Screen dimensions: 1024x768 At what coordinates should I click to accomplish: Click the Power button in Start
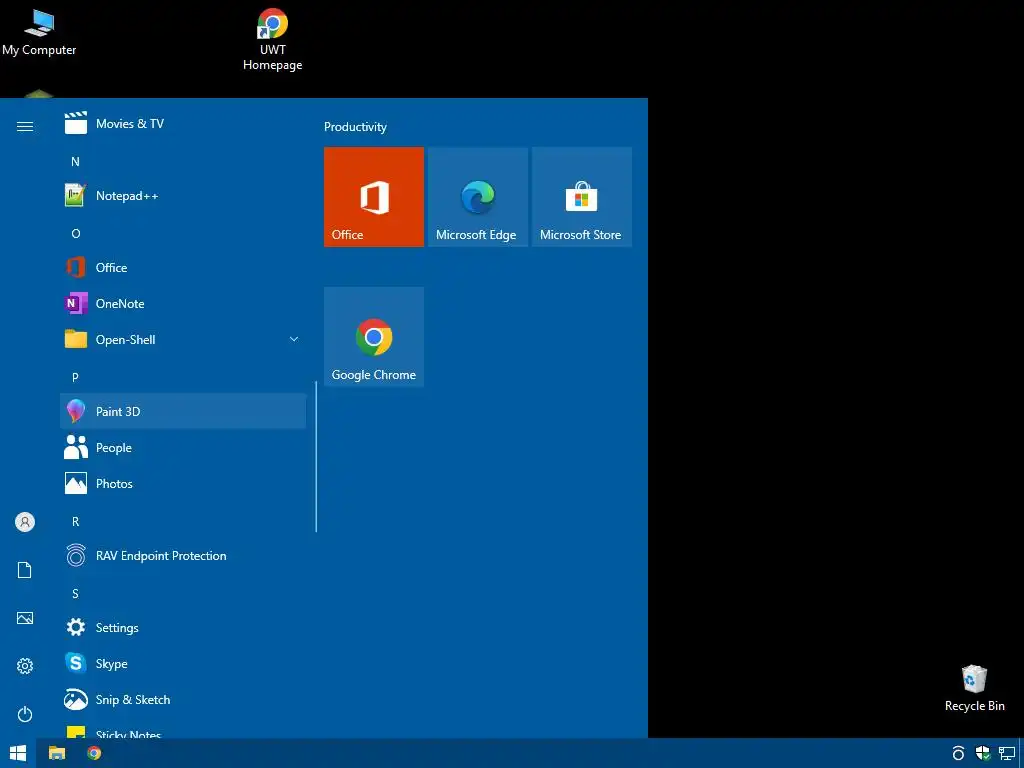(25, 714)
